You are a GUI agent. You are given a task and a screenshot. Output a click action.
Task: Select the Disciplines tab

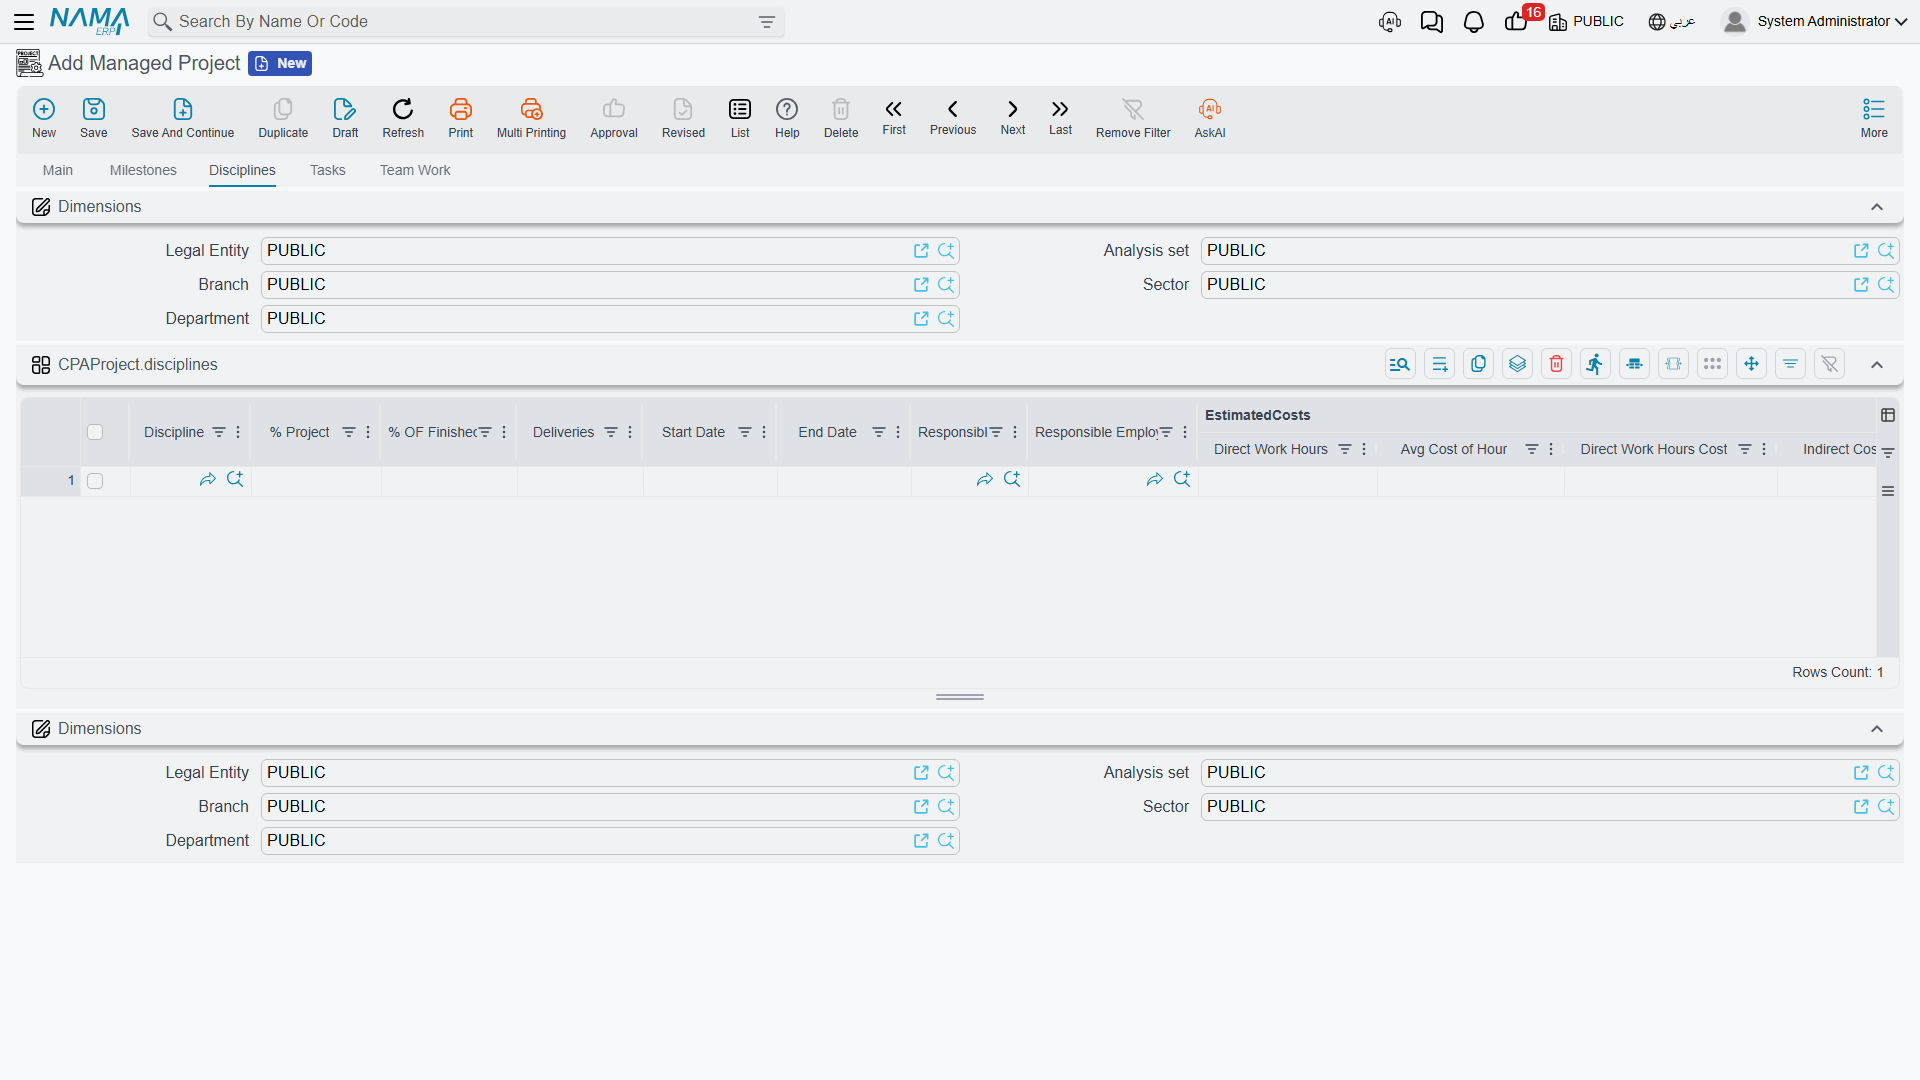(x=242, y=170)
